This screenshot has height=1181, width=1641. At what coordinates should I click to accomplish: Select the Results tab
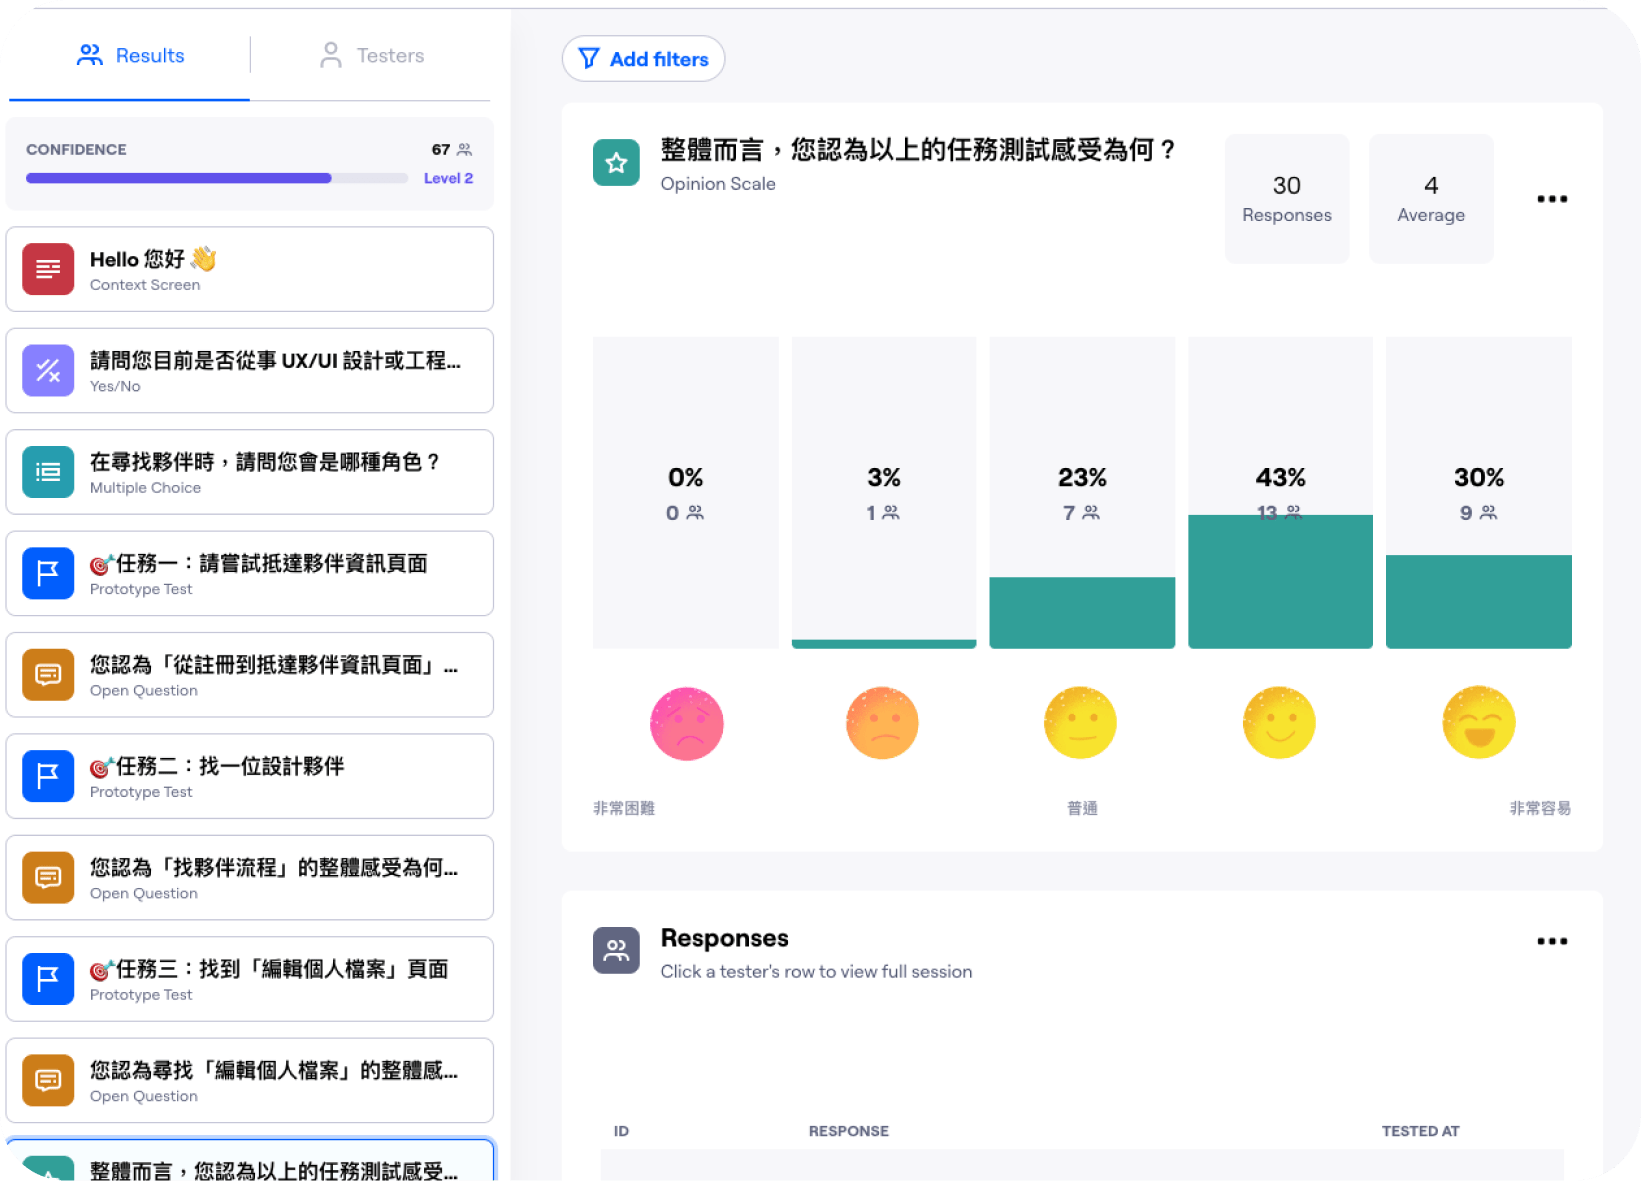point(130,56)
